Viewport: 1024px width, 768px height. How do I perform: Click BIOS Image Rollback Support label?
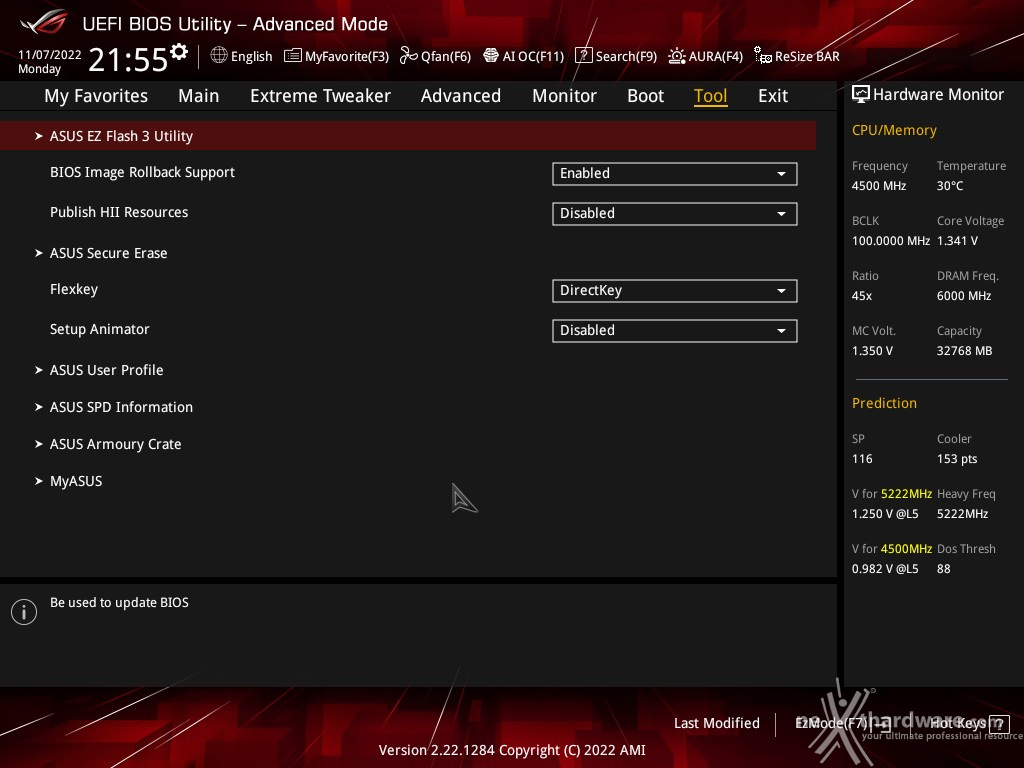[x=142, y=172]
